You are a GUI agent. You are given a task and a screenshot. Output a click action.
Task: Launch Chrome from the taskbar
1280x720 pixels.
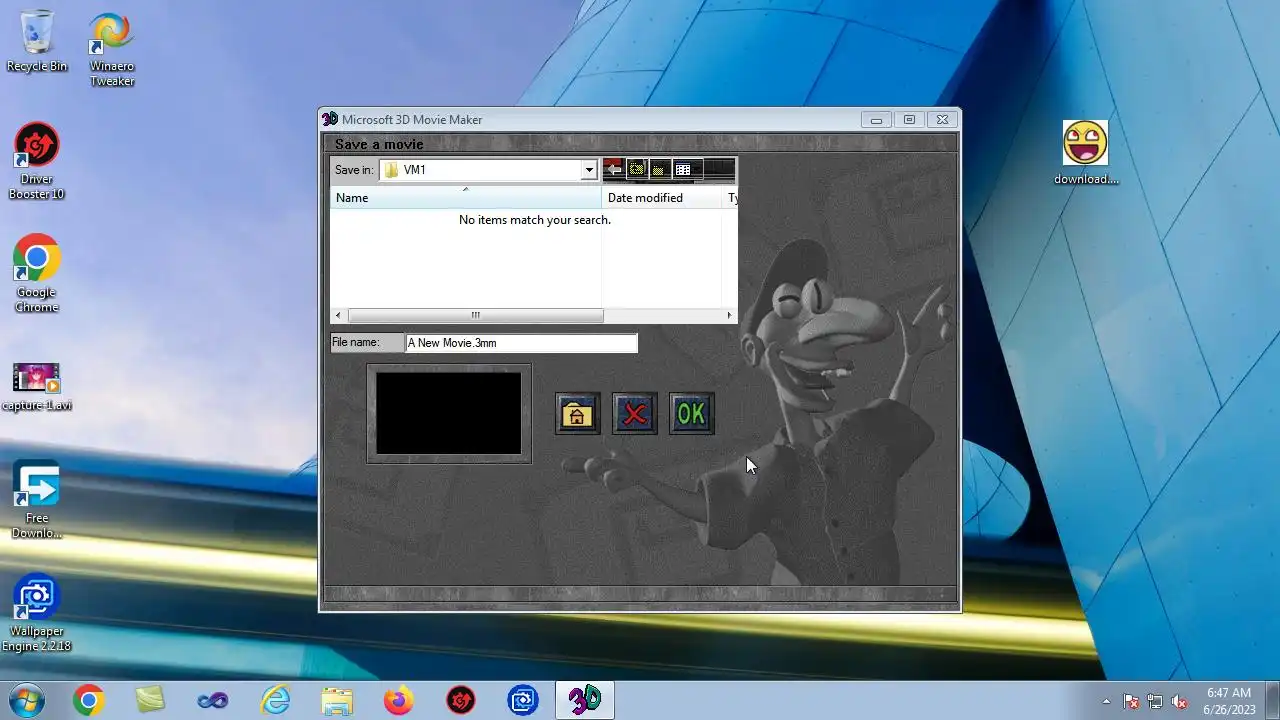point(88,700)
